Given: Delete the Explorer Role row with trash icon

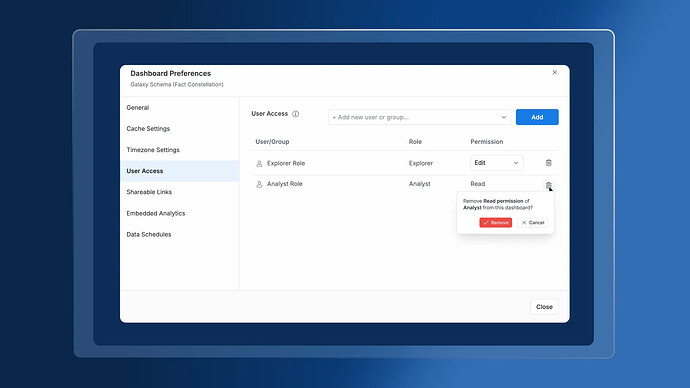Looking at the screenshot, I should [x=548, y=163].
